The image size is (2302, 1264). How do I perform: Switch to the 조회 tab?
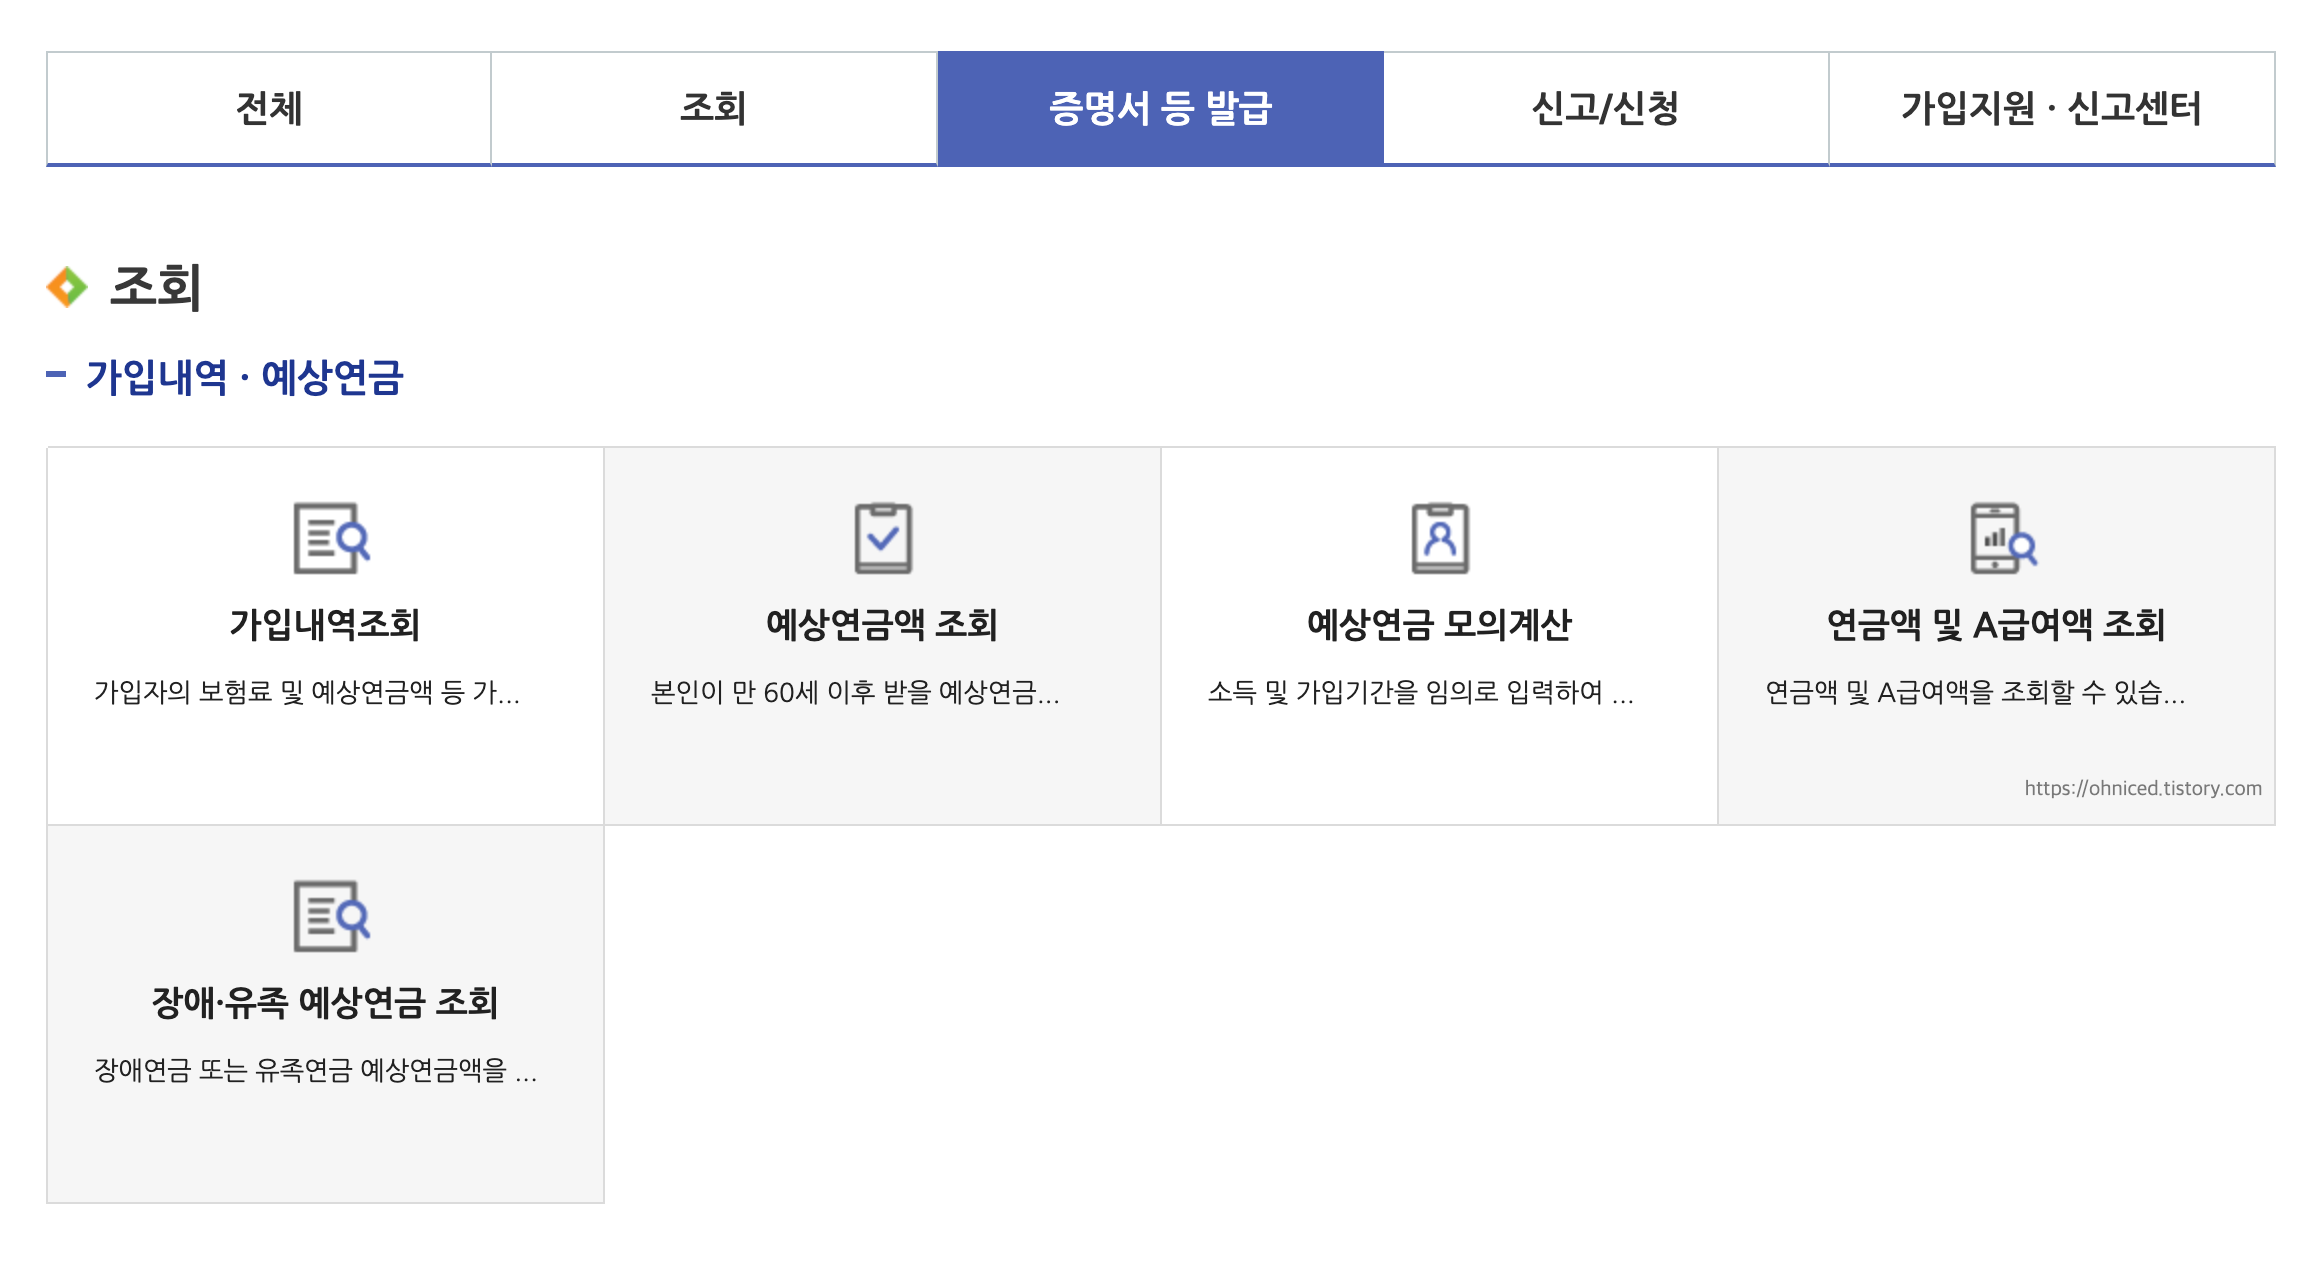point(713,108)
